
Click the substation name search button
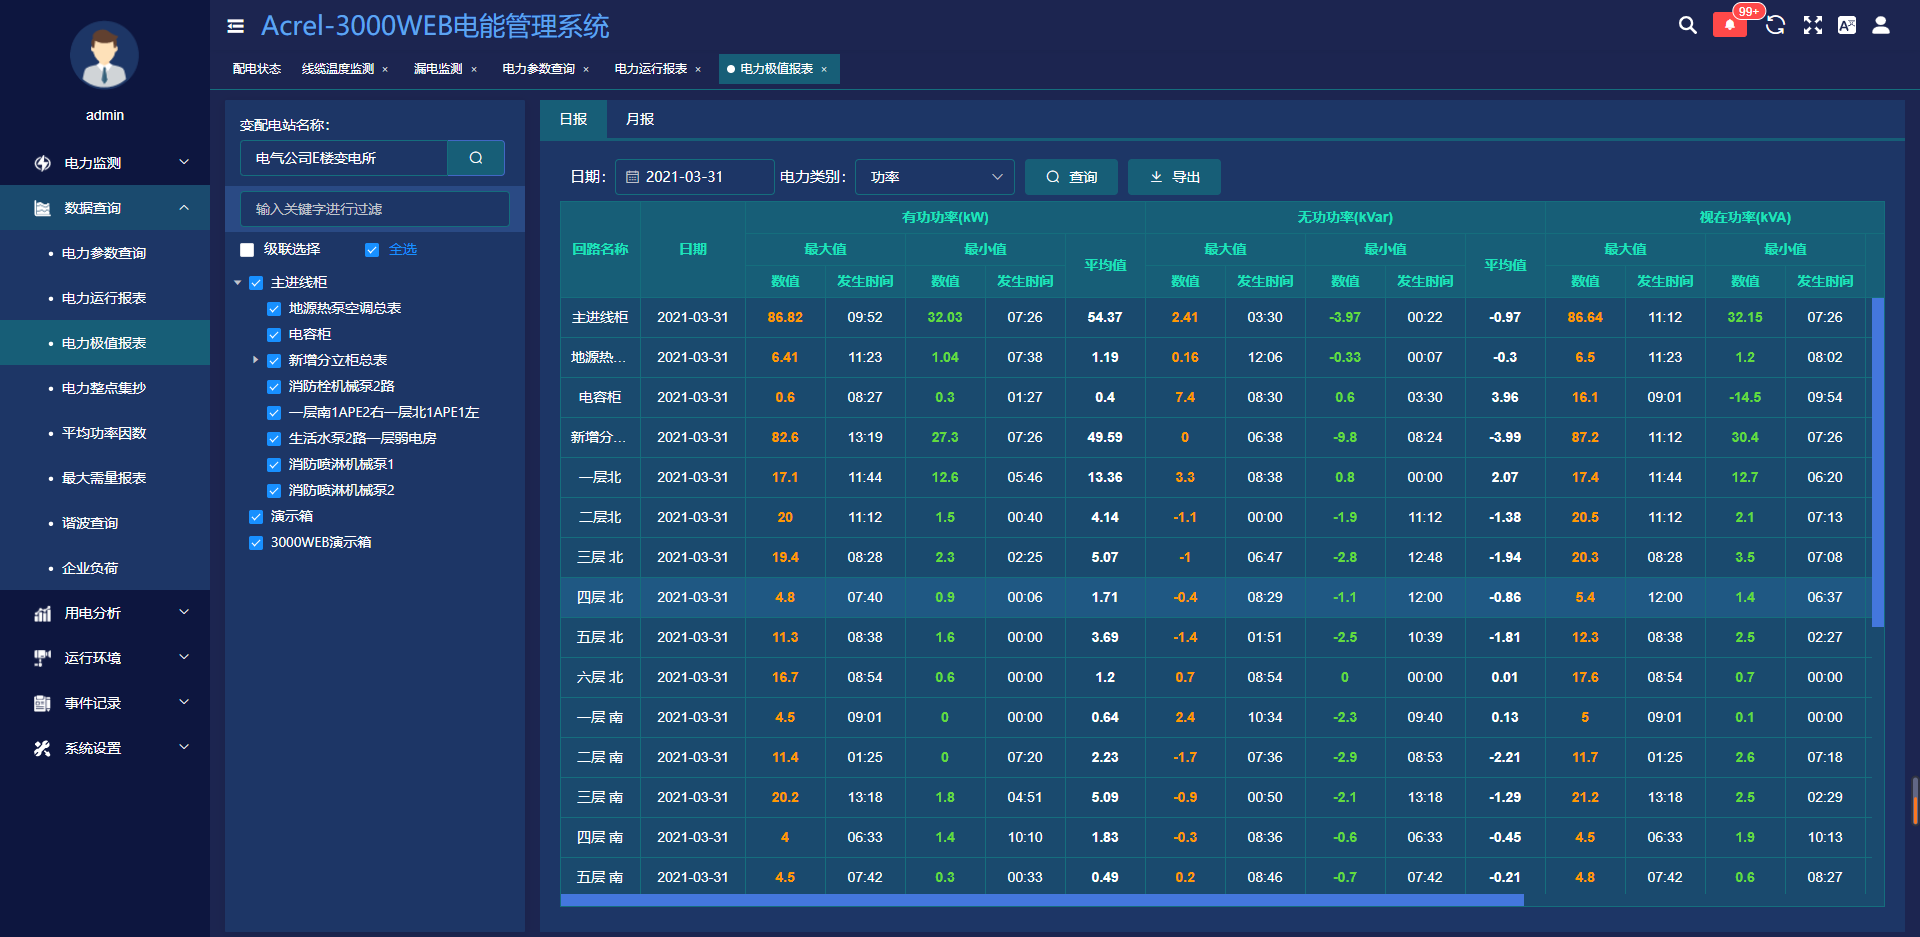point(476,158)
